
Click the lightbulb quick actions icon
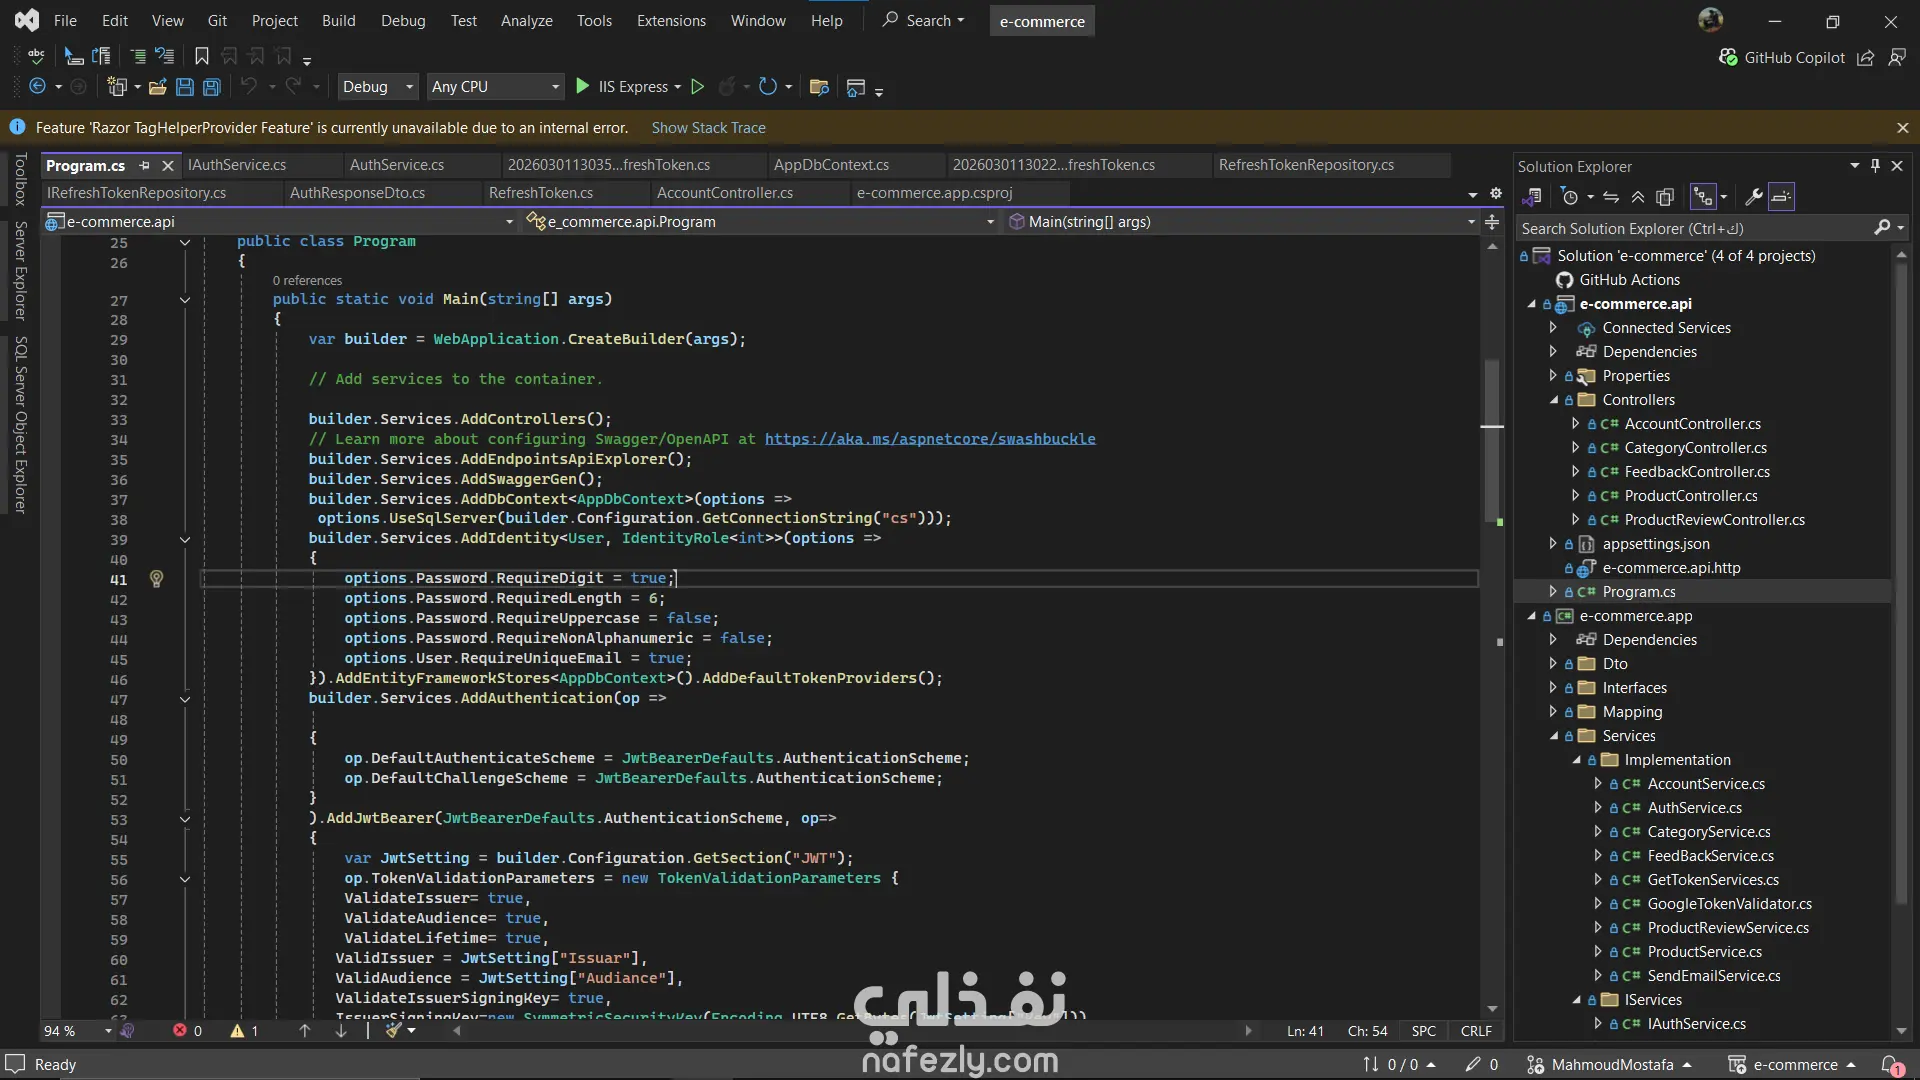(156, 578)
